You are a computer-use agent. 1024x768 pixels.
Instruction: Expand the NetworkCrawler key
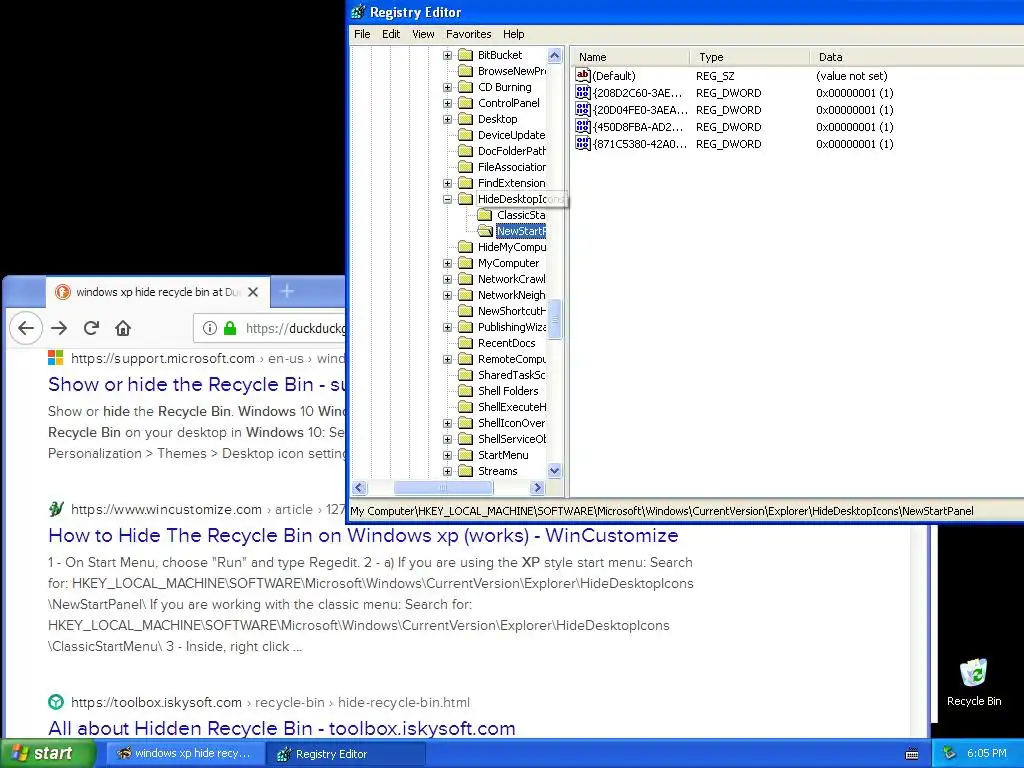point(447,280)
